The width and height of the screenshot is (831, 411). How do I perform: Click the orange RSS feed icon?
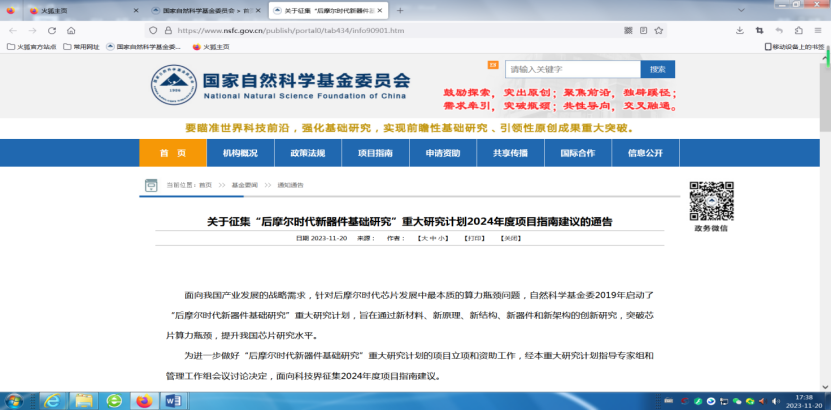[x=492, y=65]
